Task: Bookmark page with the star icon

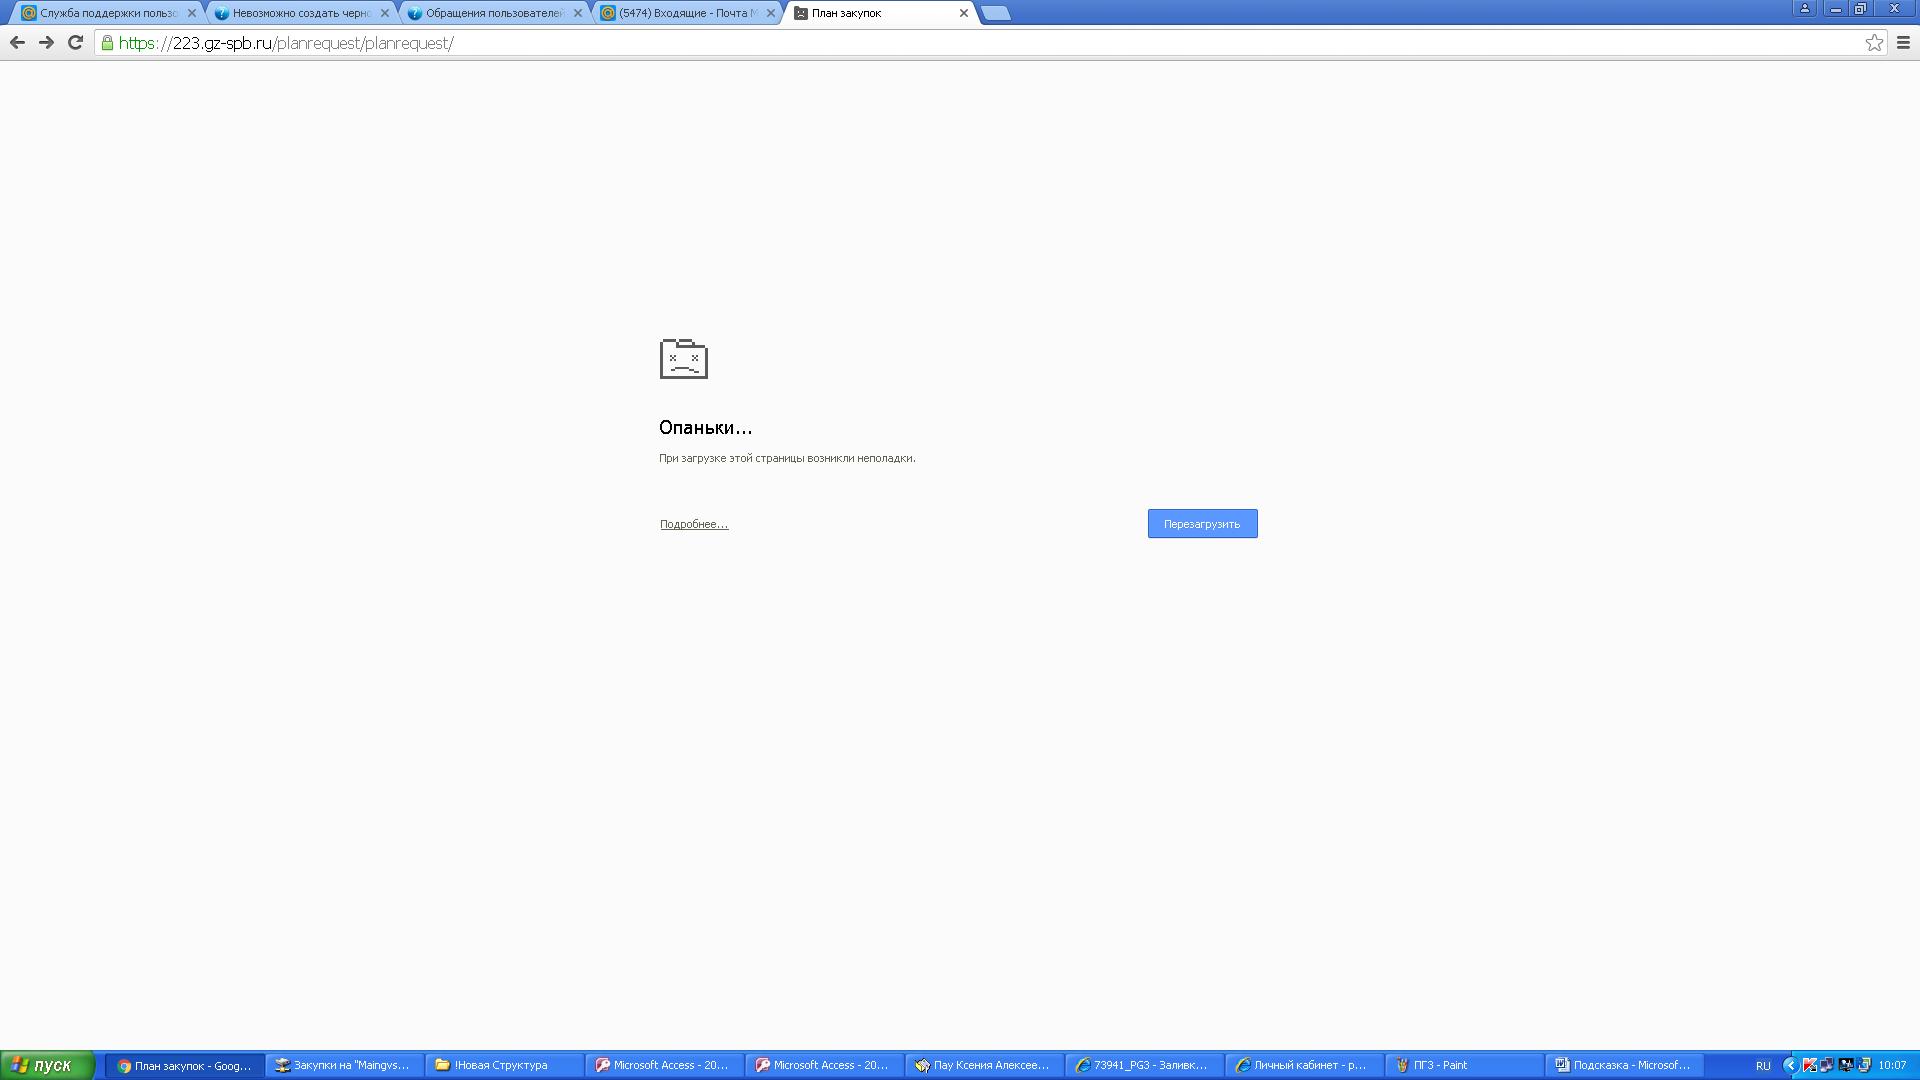Action: (1874, 43)
